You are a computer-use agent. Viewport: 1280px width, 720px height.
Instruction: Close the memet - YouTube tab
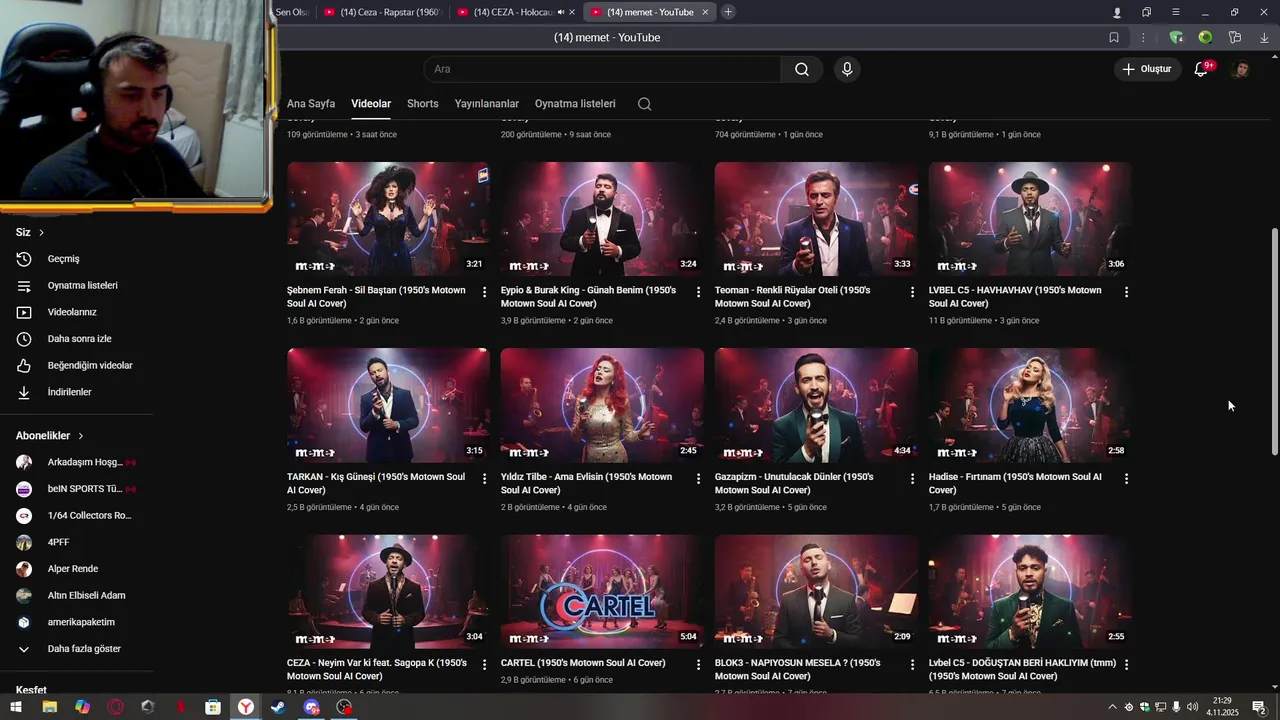coord(705,12)
